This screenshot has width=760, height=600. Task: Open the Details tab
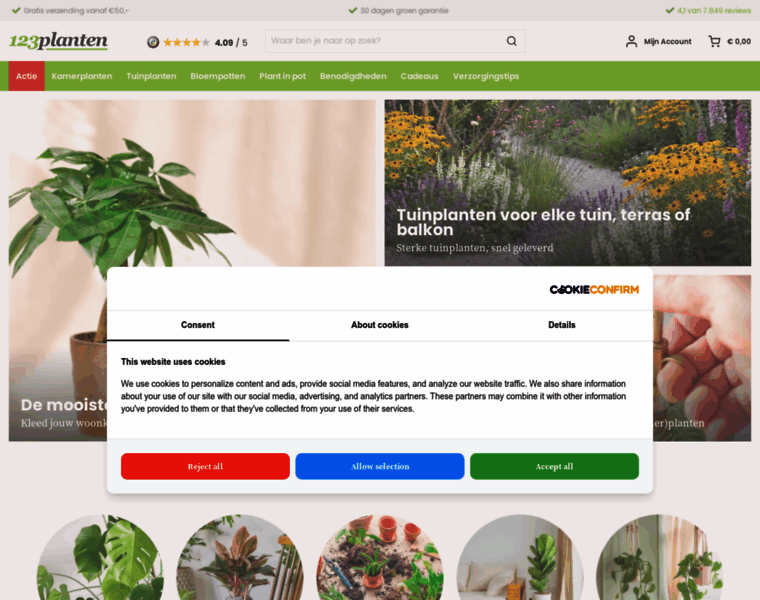(x=562, y=325)
